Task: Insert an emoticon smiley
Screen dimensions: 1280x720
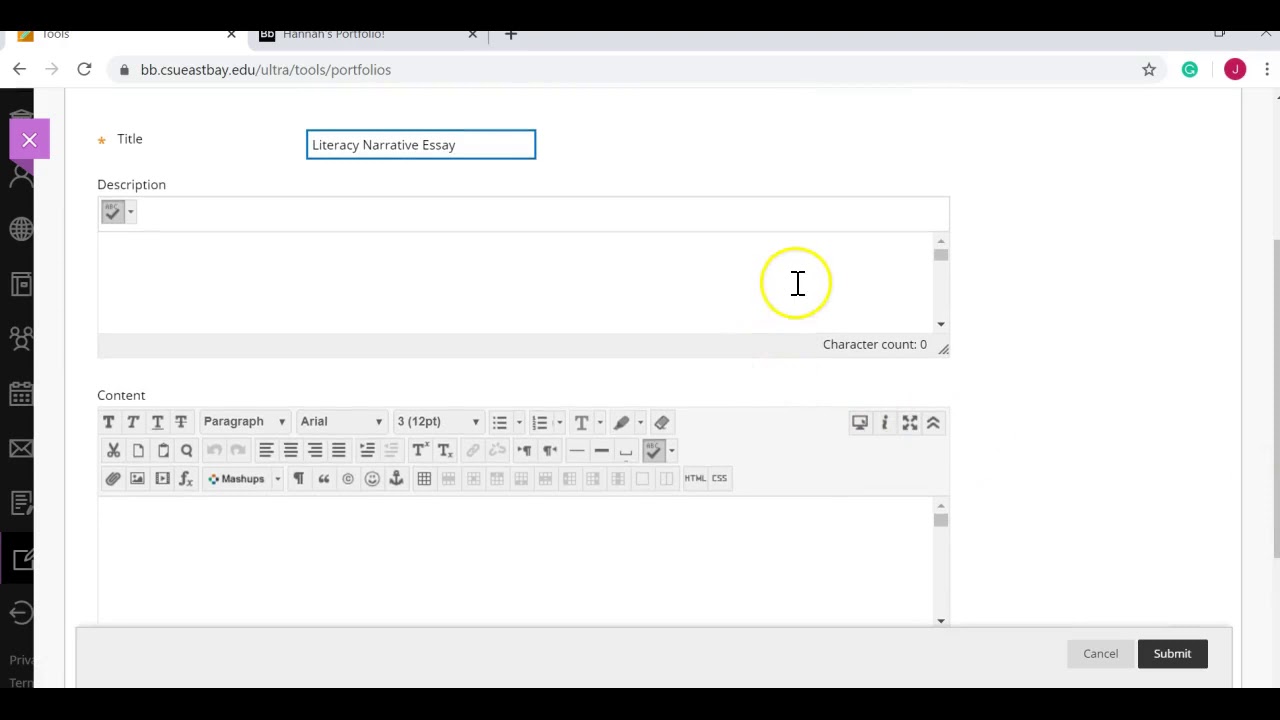Action: pos(372,479)
